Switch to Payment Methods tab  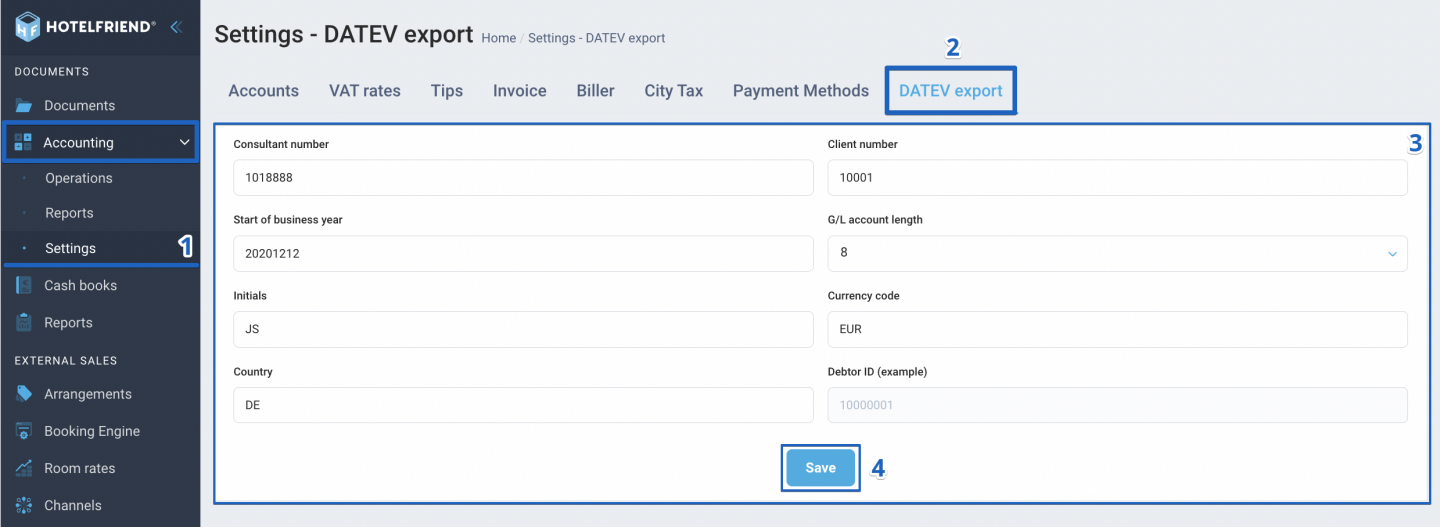pyautogui.click(x=801, y=91)
